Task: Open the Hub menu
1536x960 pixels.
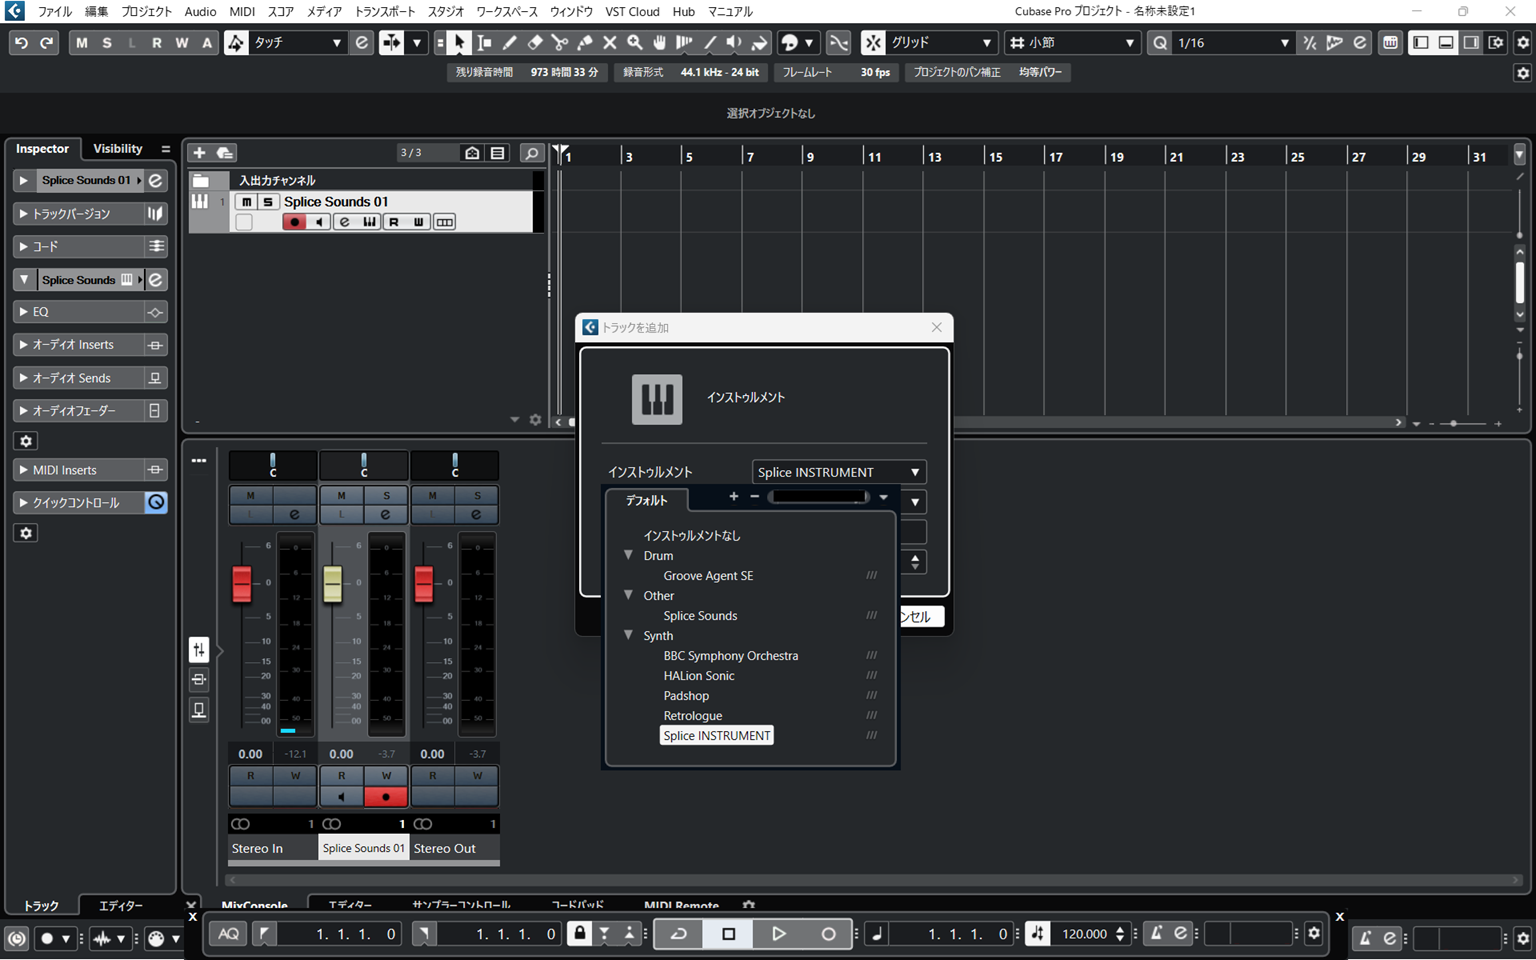Action: (684, 11)
